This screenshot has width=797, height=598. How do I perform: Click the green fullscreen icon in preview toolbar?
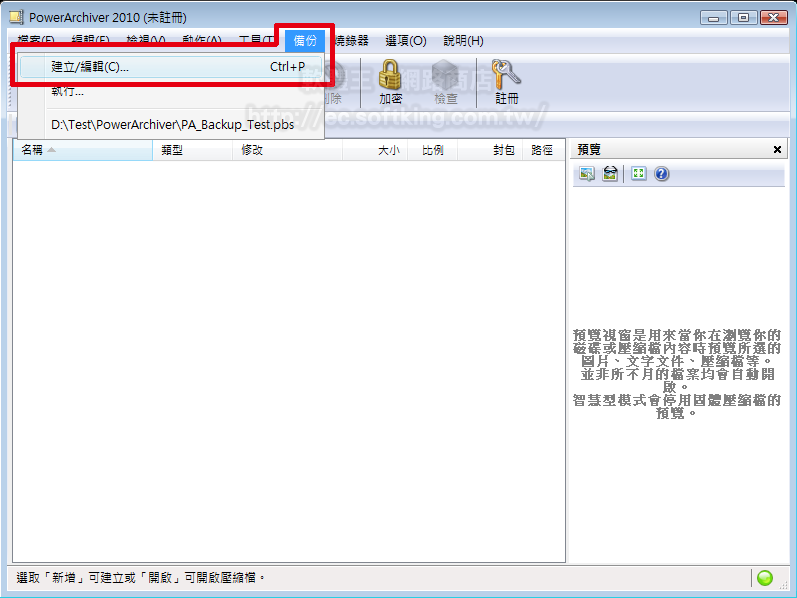(x=638, y=174)
